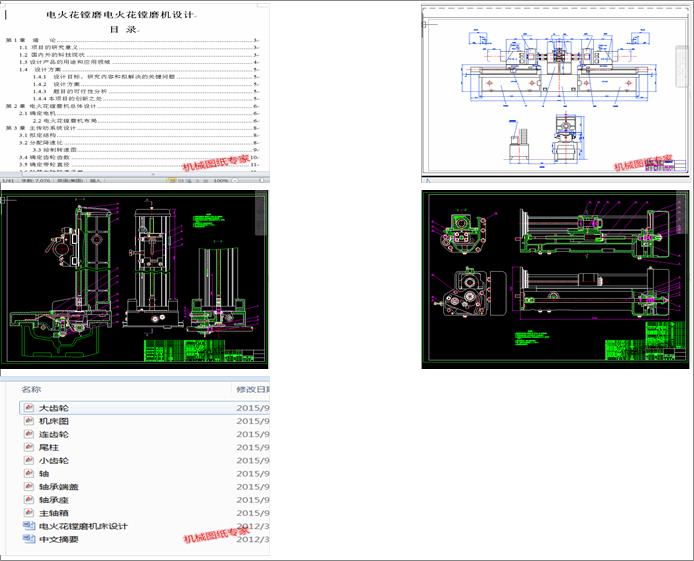Select the 大齿轮 CAD file icon
This screenshot has height=561, width=694.
point(29,407)
